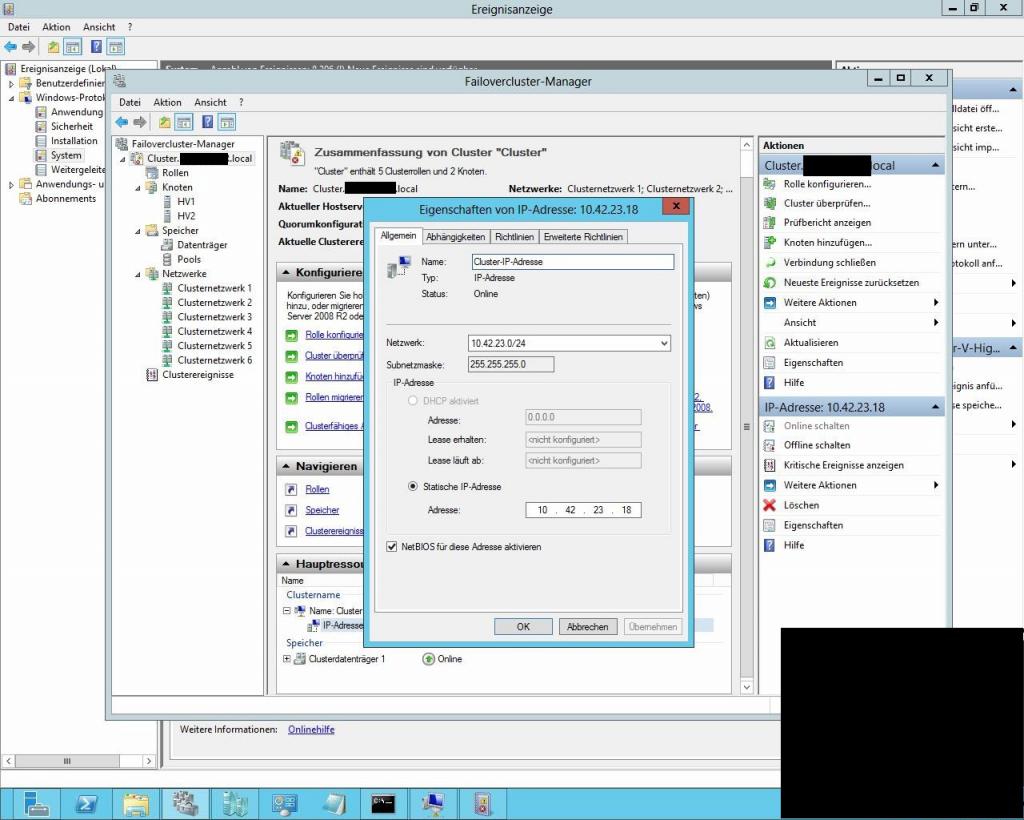Click the help icon in Ereignisanzeige toolbar
The image size is (1024, 820).
97,47
